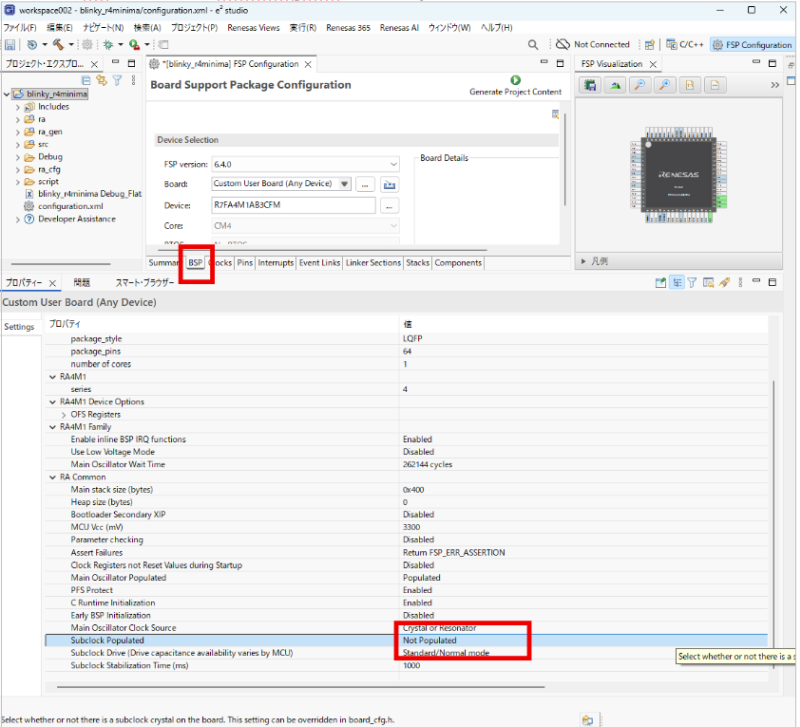The height and width of the screenshot is (727, 800).
Task: Expand the ra_gen folder
Action: (18, 132)
